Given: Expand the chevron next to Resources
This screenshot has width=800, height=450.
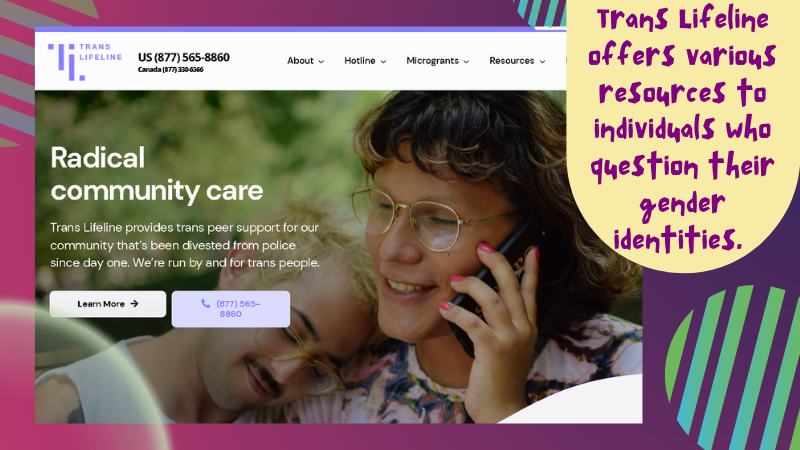Looking at the screenshot, I should click(x=542, y=61).
